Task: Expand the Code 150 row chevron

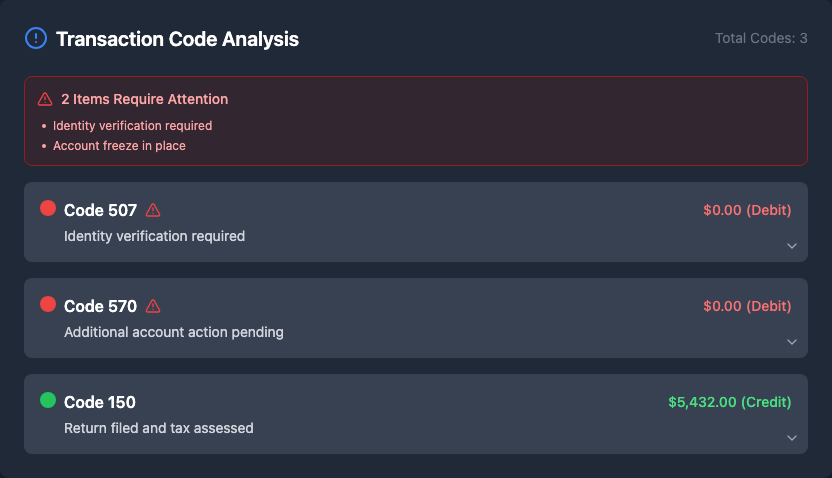Action: tap(791, 438)
